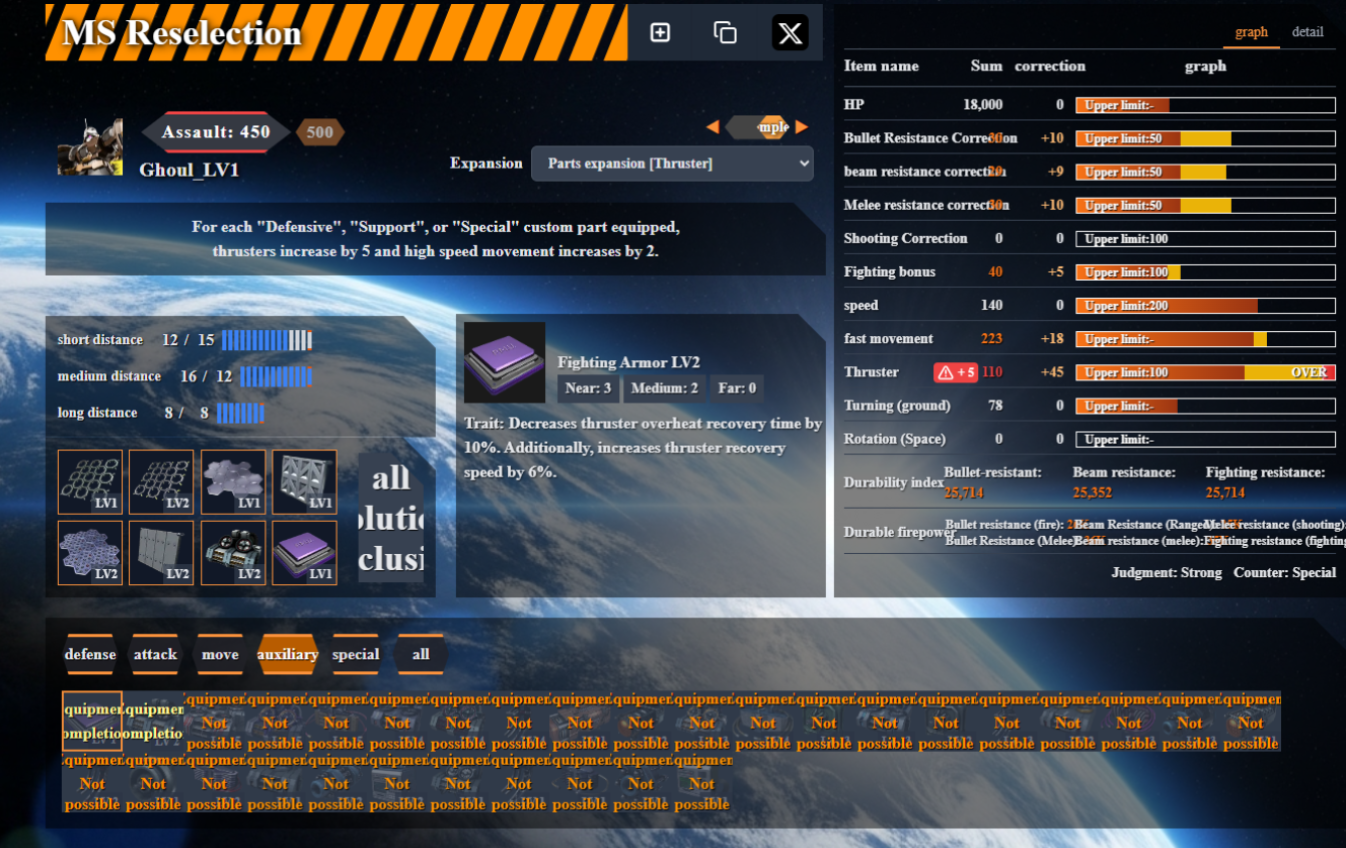The image size is (1346, 848).
Task: Select the equipped ring lattice part labeled LV1
Action: 90,482
